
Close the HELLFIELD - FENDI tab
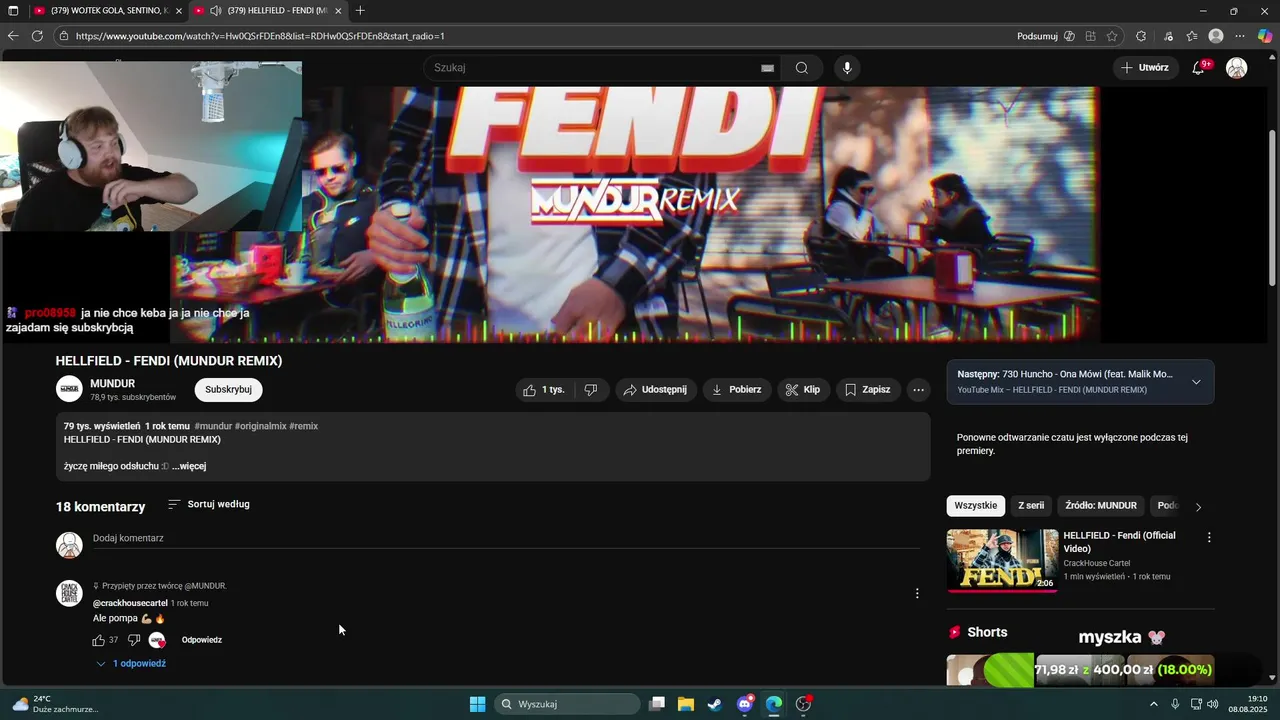click(338, 11)
